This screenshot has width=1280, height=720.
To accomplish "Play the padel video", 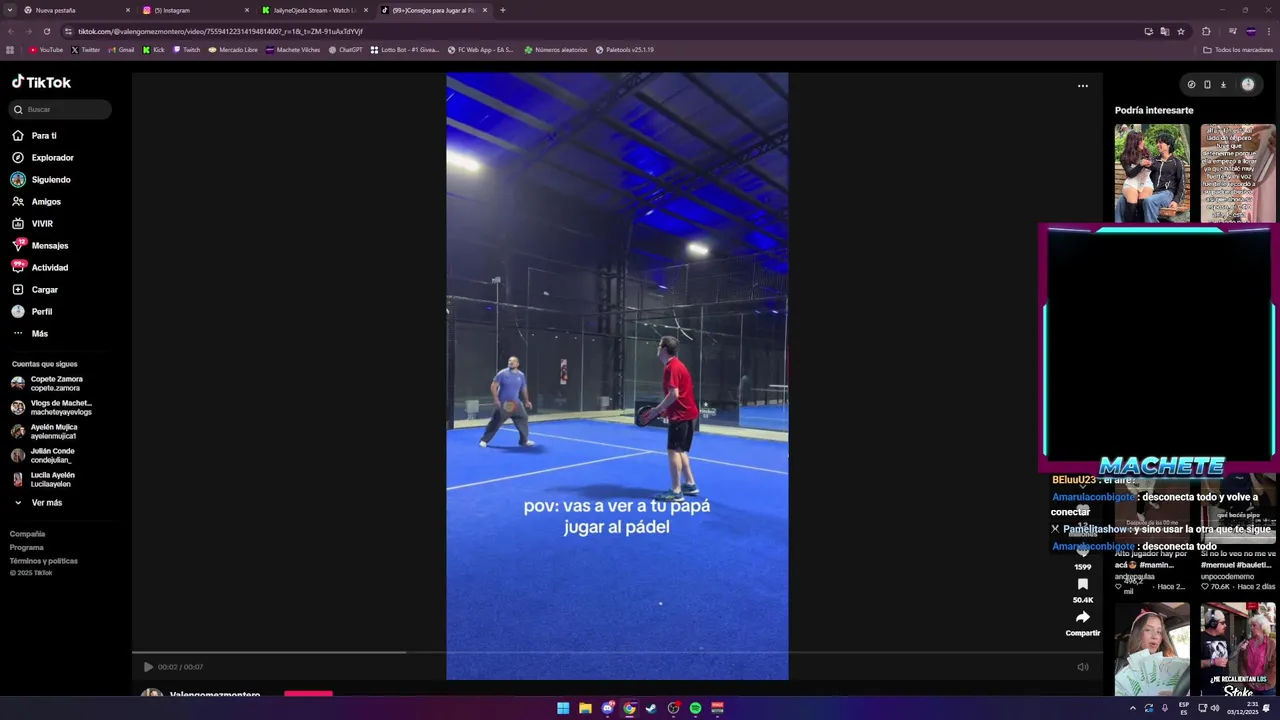I will (x=148, y=667).
